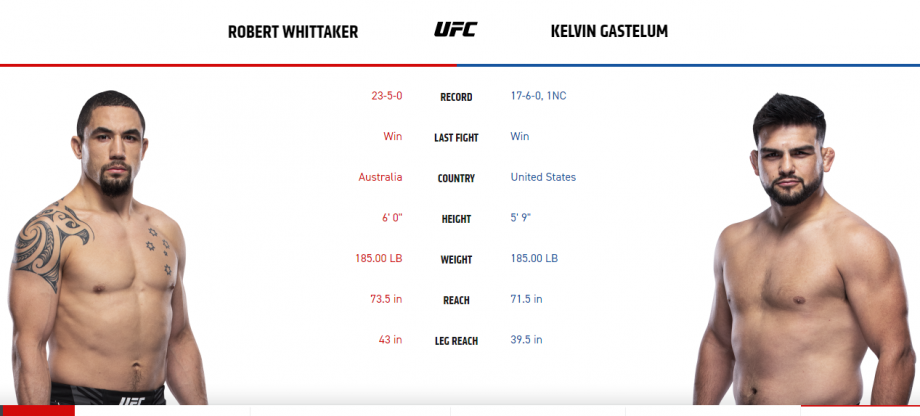Select the LEG REACH stat label
This screenshot has width=920, height=416.
tap(456, 340)
